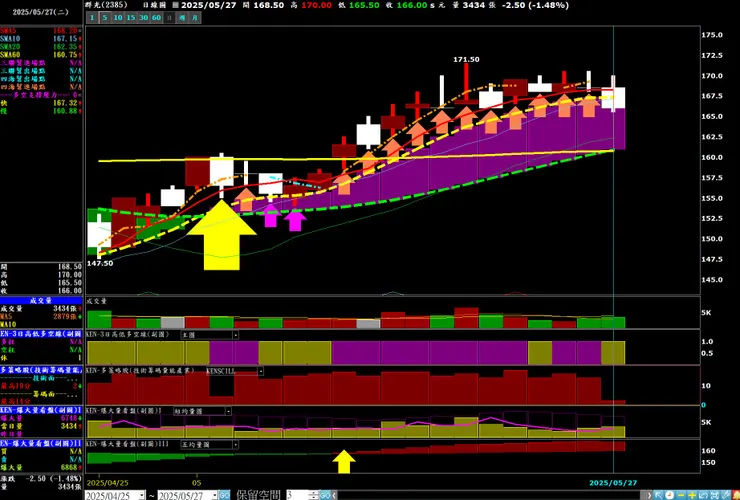The image size is (740, 500).
Task: Click the 171.50 high price label
Action: [x=466, y=59]
